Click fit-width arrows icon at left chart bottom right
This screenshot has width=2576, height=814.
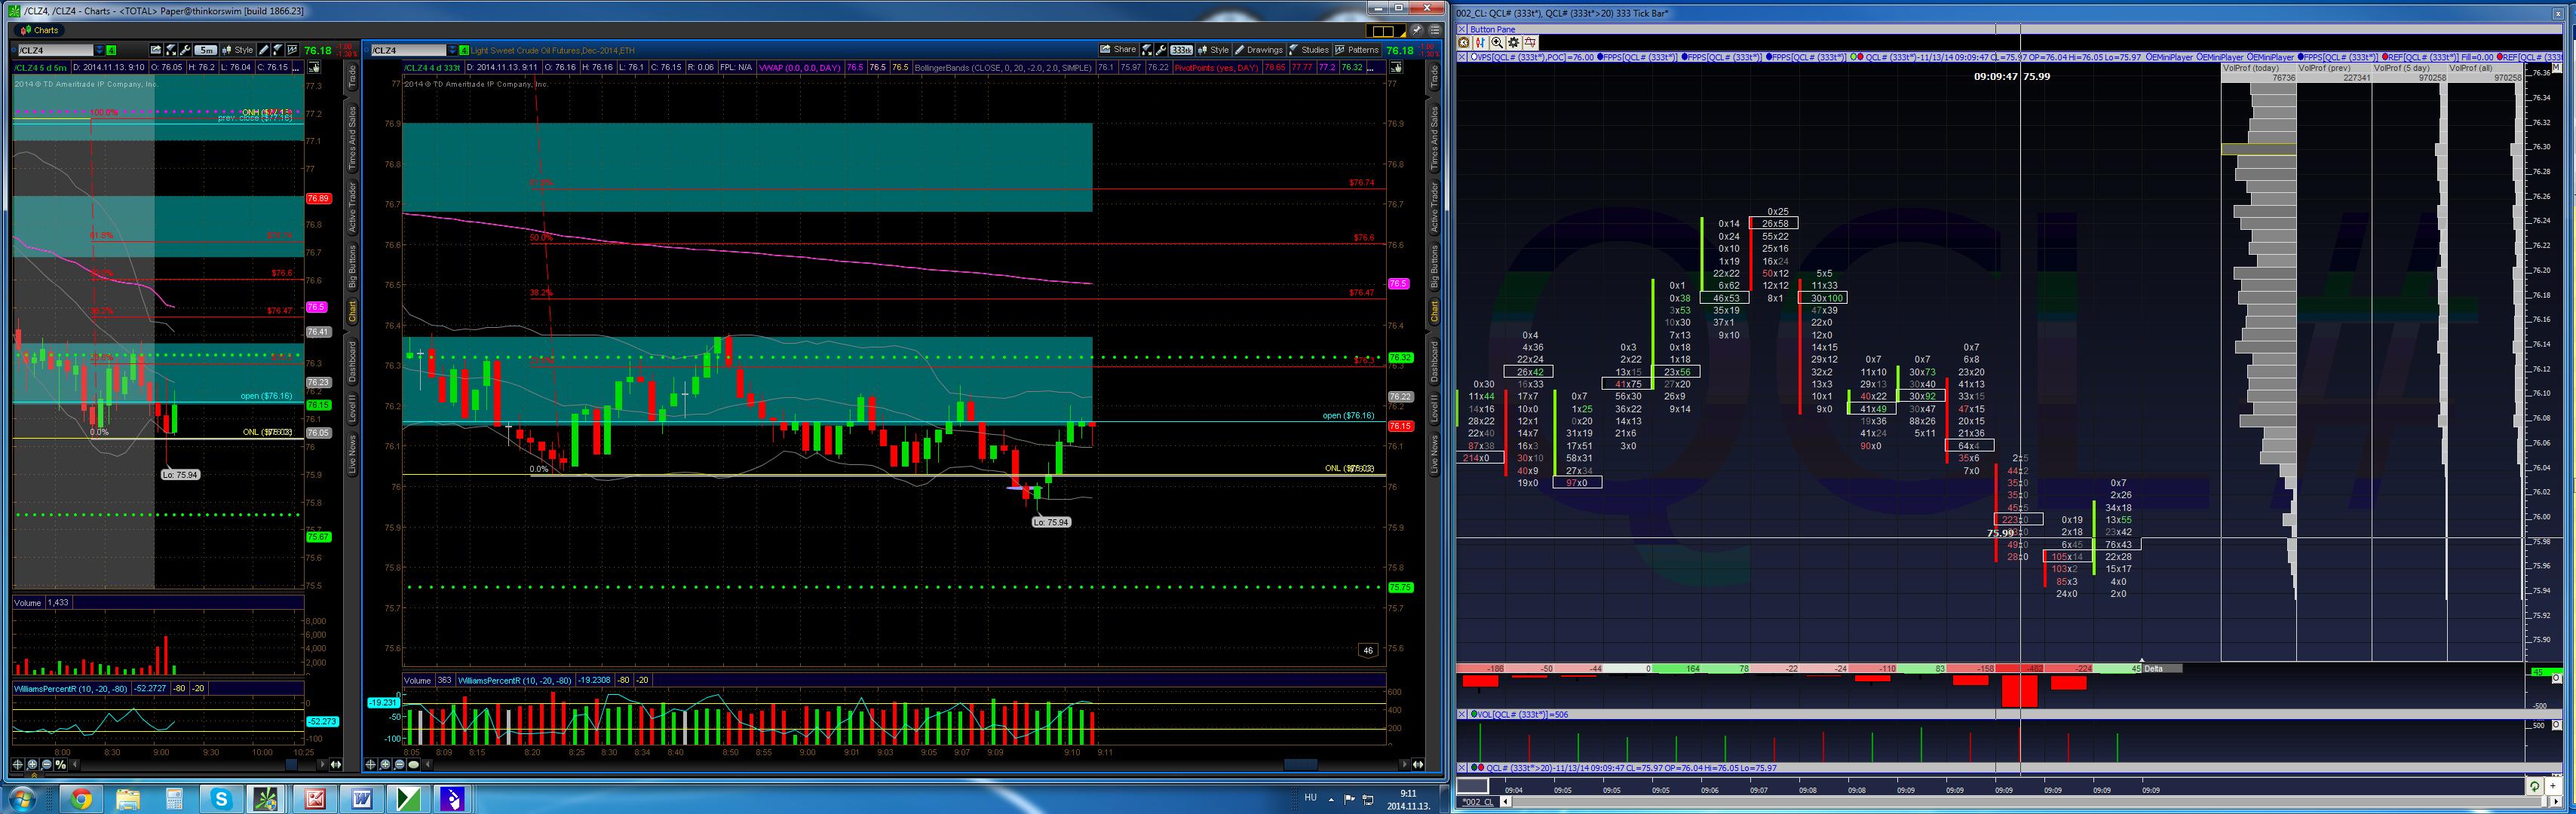[336, 765]
